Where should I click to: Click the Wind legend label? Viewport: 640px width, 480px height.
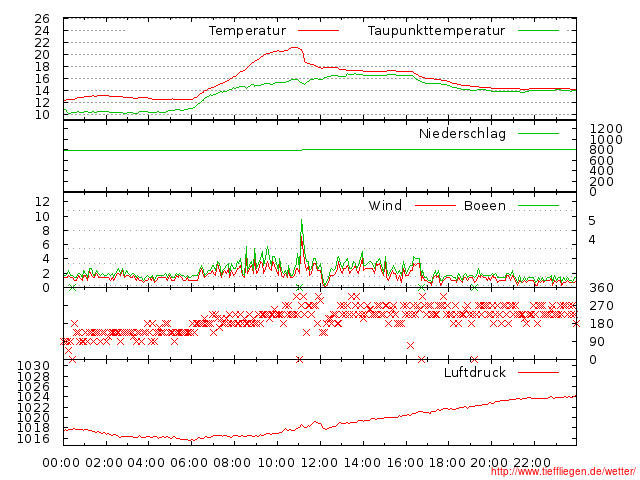point(385,206)
